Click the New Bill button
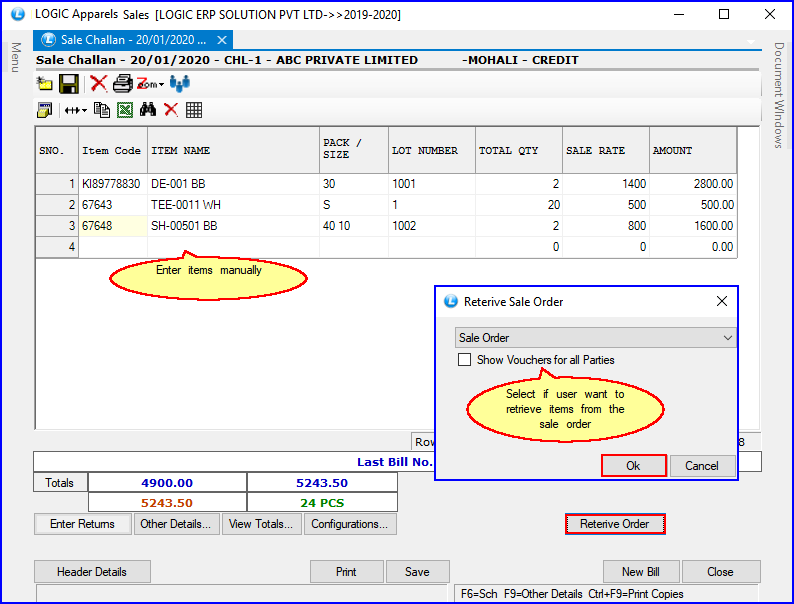The image size is (794, 604). tap(641, 572)
